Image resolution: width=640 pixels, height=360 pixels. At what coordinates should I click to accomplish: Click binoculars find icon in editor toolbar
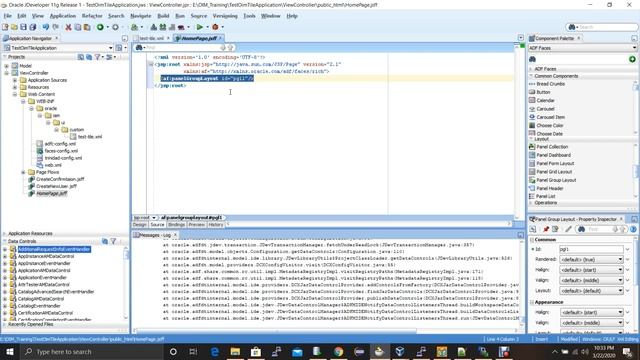(x=139, y=48)
